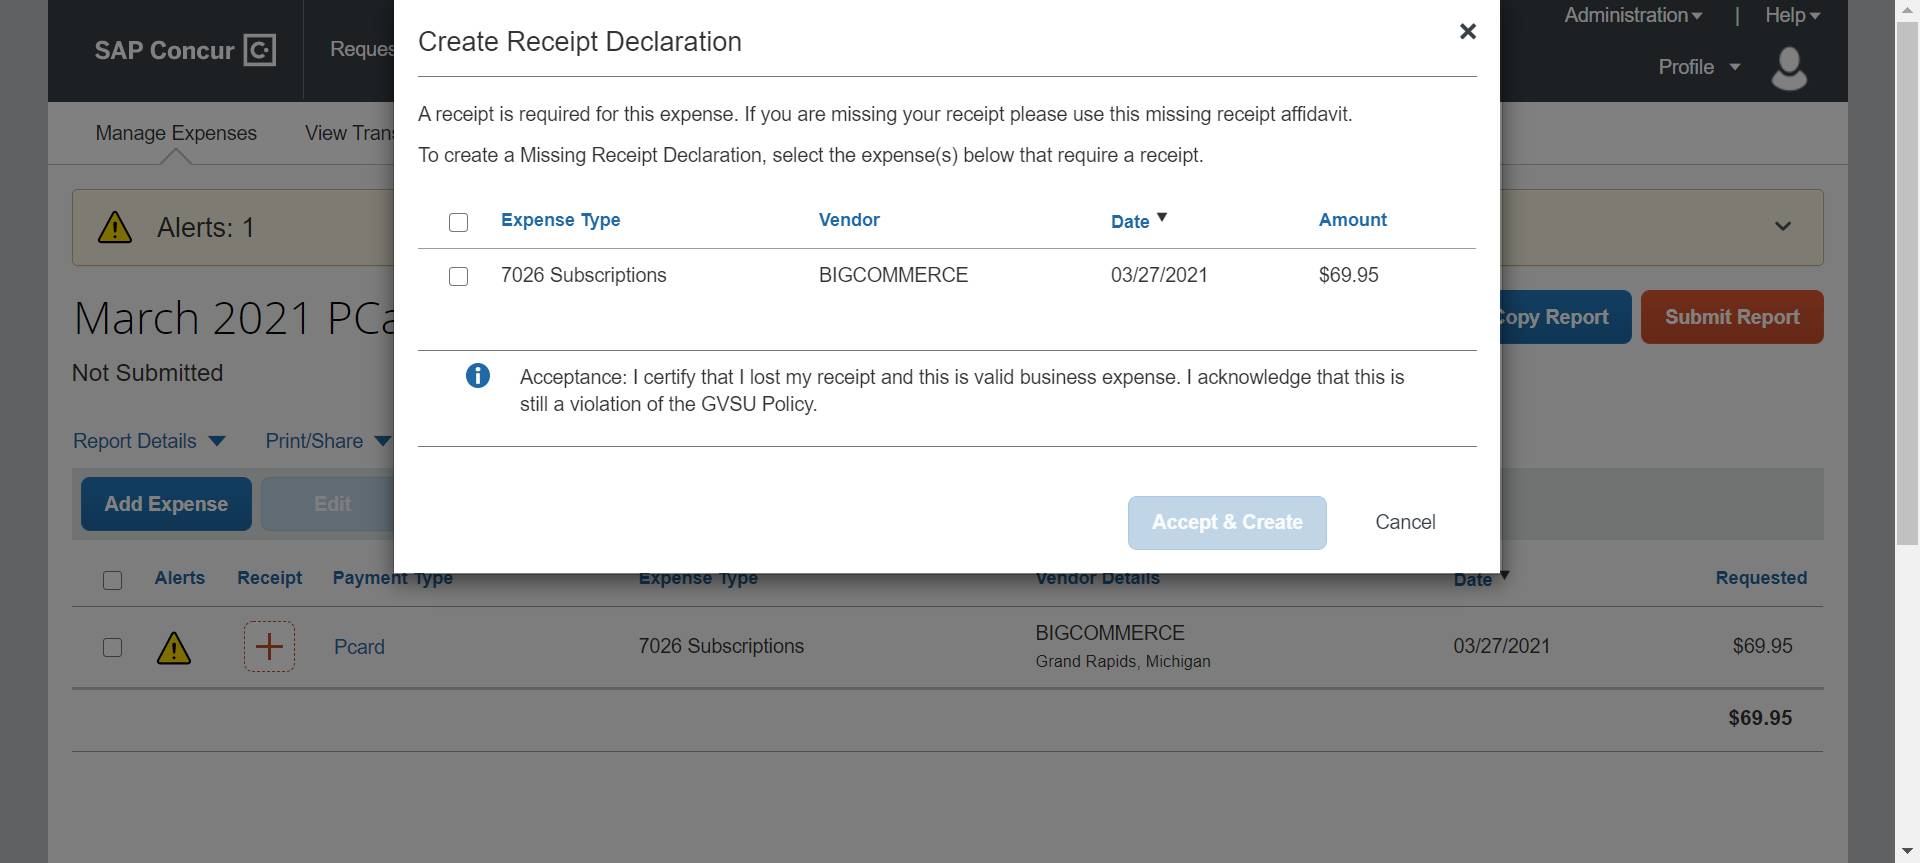The height and width of the screenshot is (863, 1920).
Task: Click the Accept & Create button
Action: click(x=1226, y=522)
